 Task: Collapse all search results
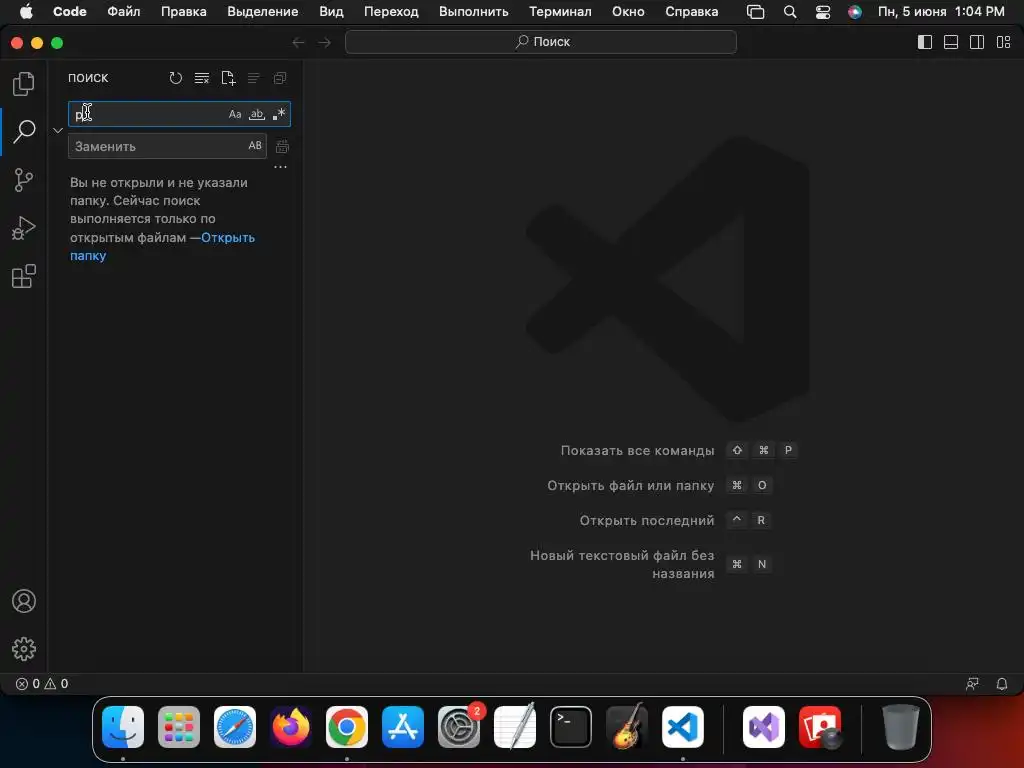tap(280, 78)
